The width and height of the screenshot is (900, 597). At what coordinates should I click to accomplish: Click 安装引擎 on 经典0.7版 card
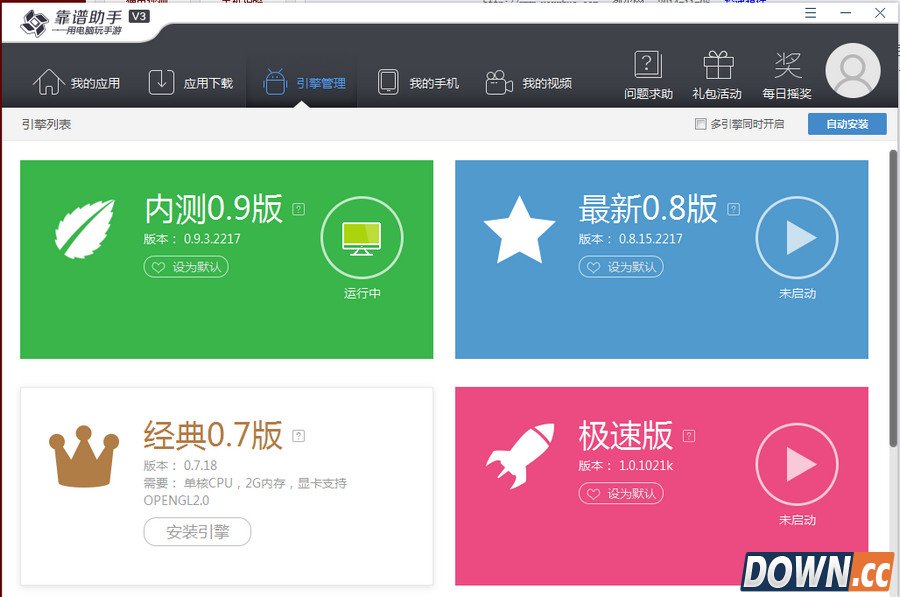click(x=197, y=532)
